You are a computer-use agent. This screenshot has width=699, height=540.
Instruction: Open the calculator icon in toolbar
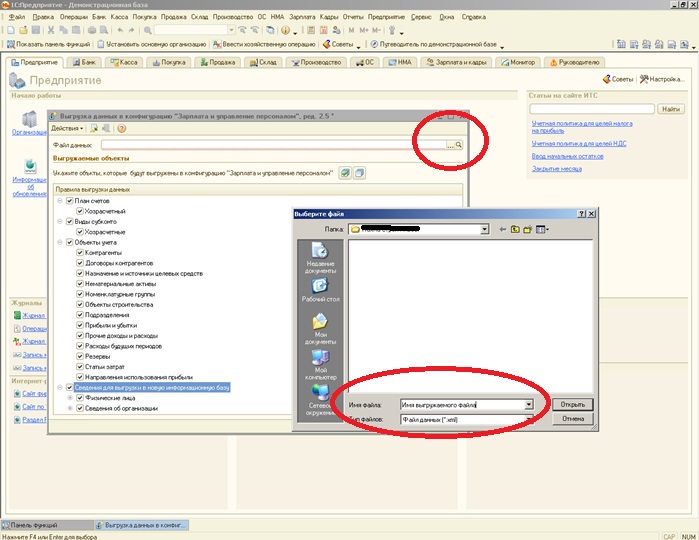pyautogui.click(x=311, y=30)
